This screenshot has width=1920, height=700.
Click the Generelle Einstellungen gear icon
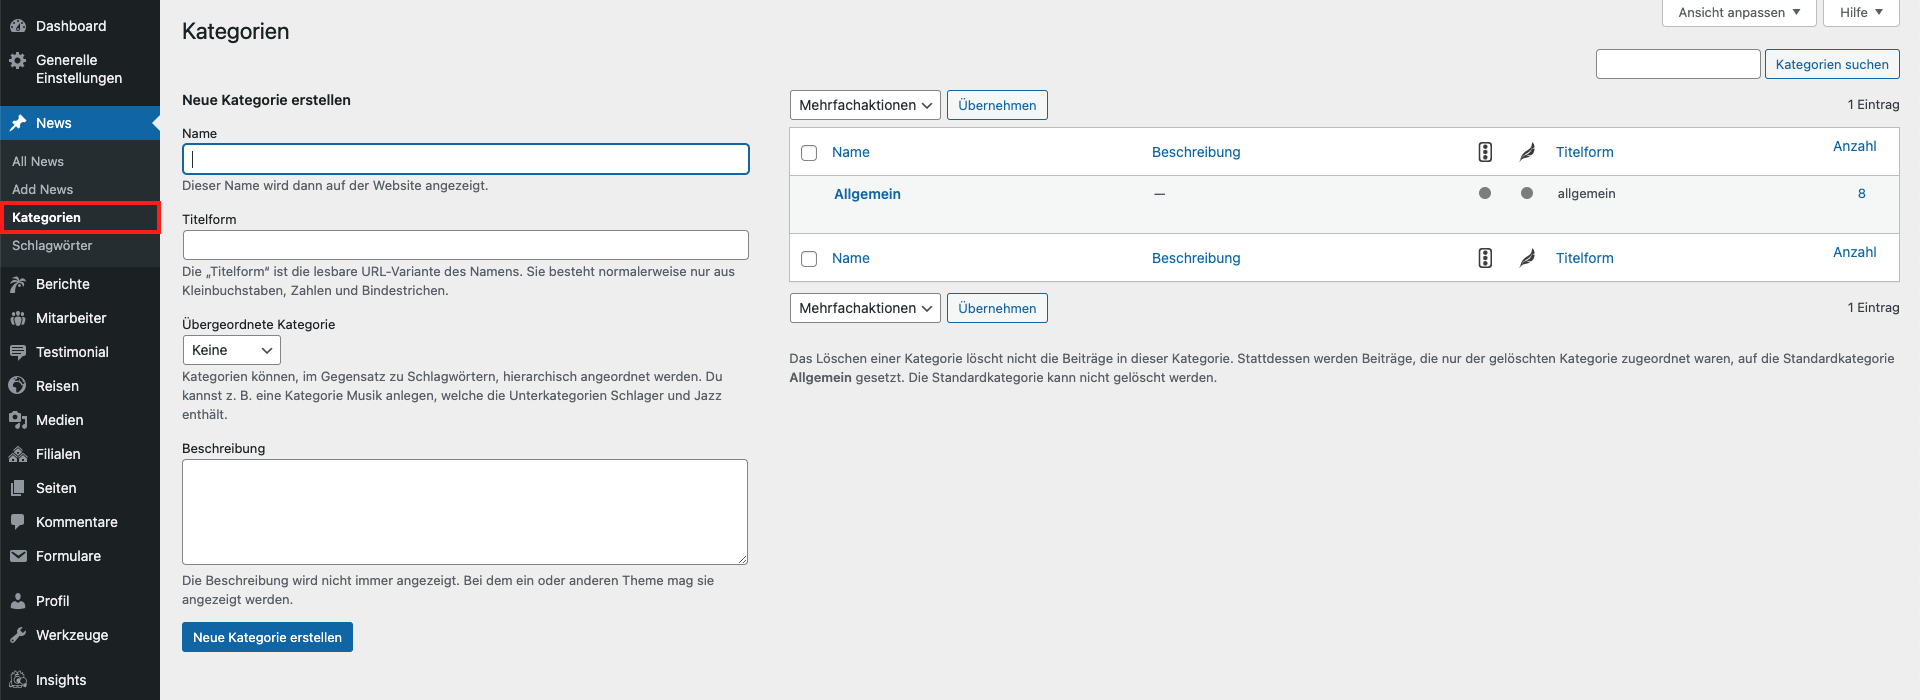(18, 61)
